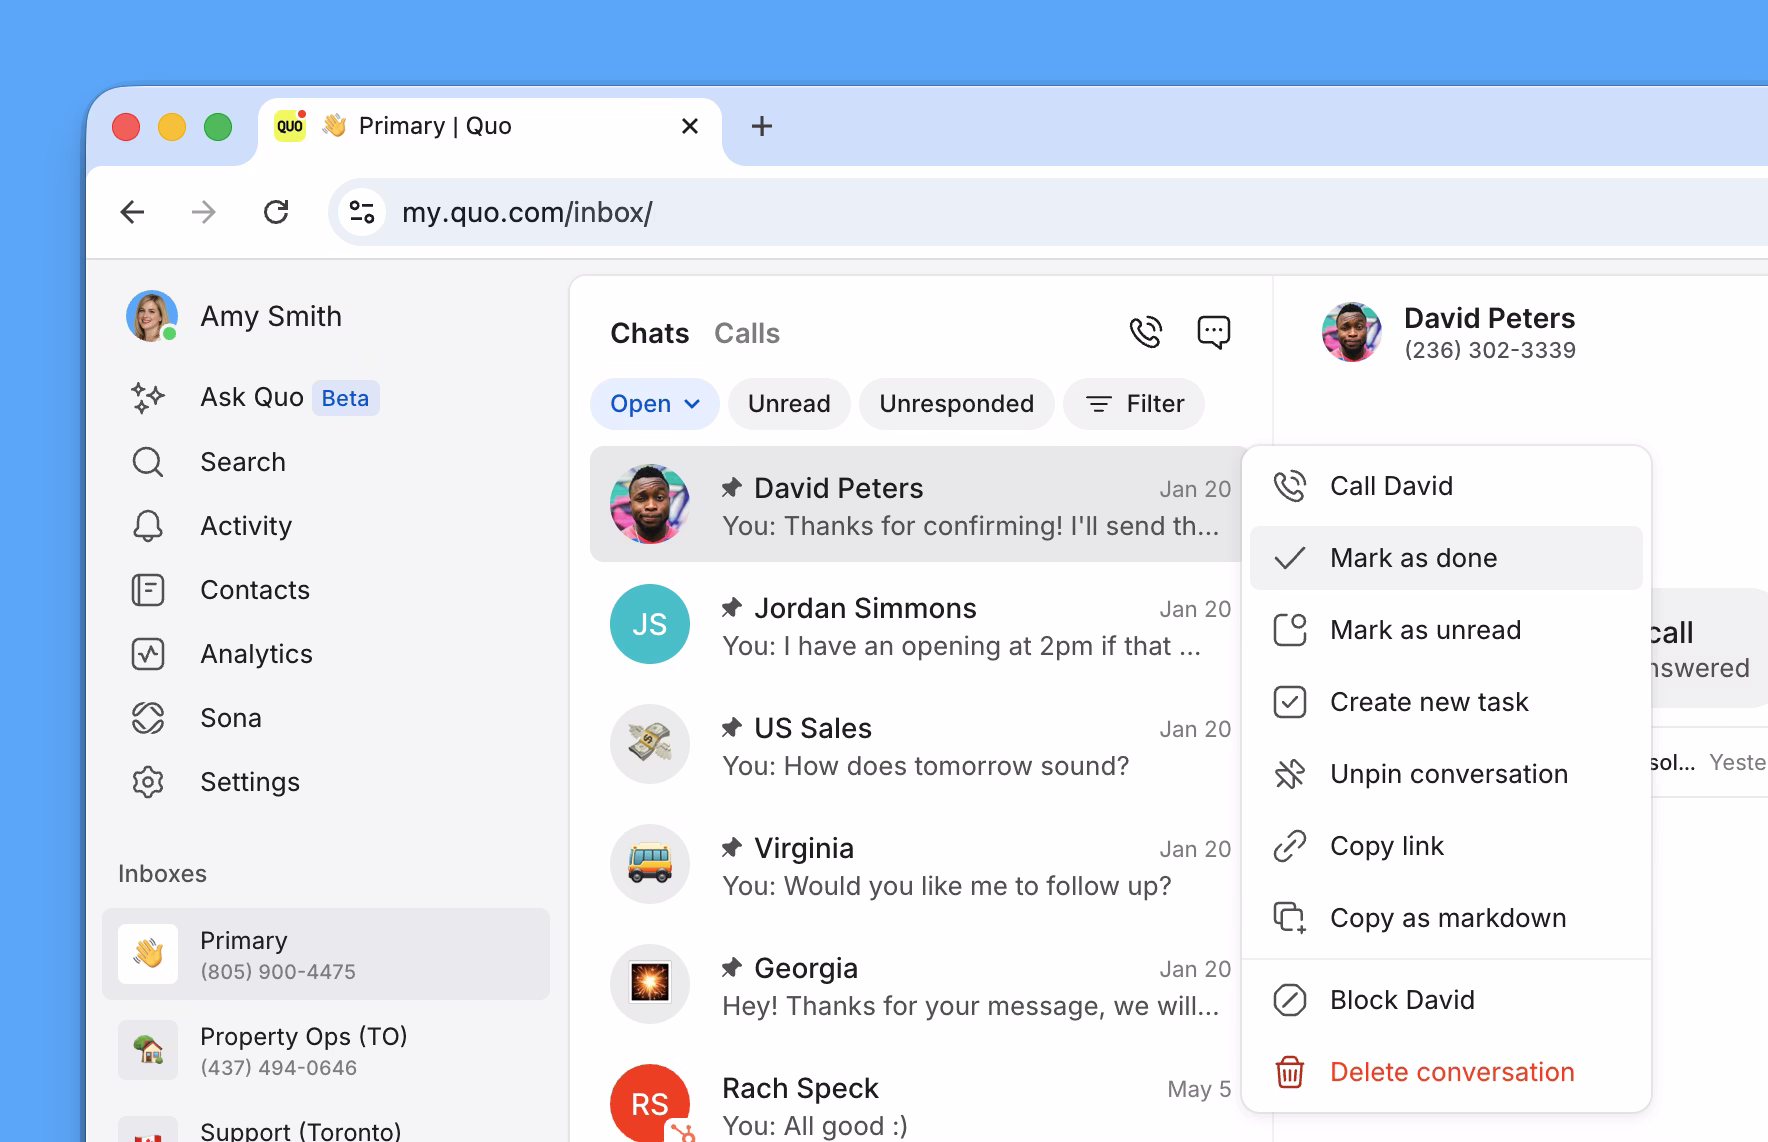Switch to the Calls tab
The image size is (1768, 1142).
pyautogui.click(x=747, y=334)
